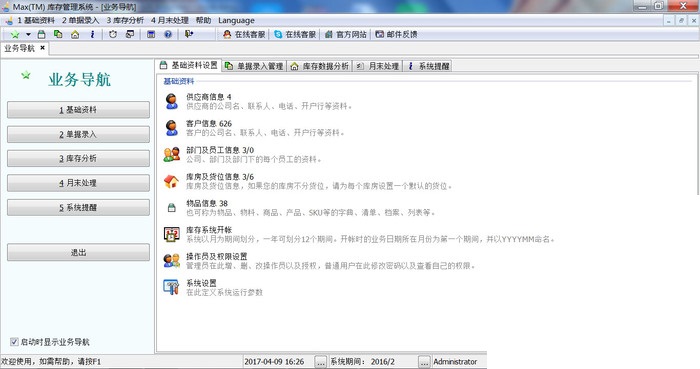Screen dimensions: 700x369
Task: Open the 帮助 menu
Action: 203,21
